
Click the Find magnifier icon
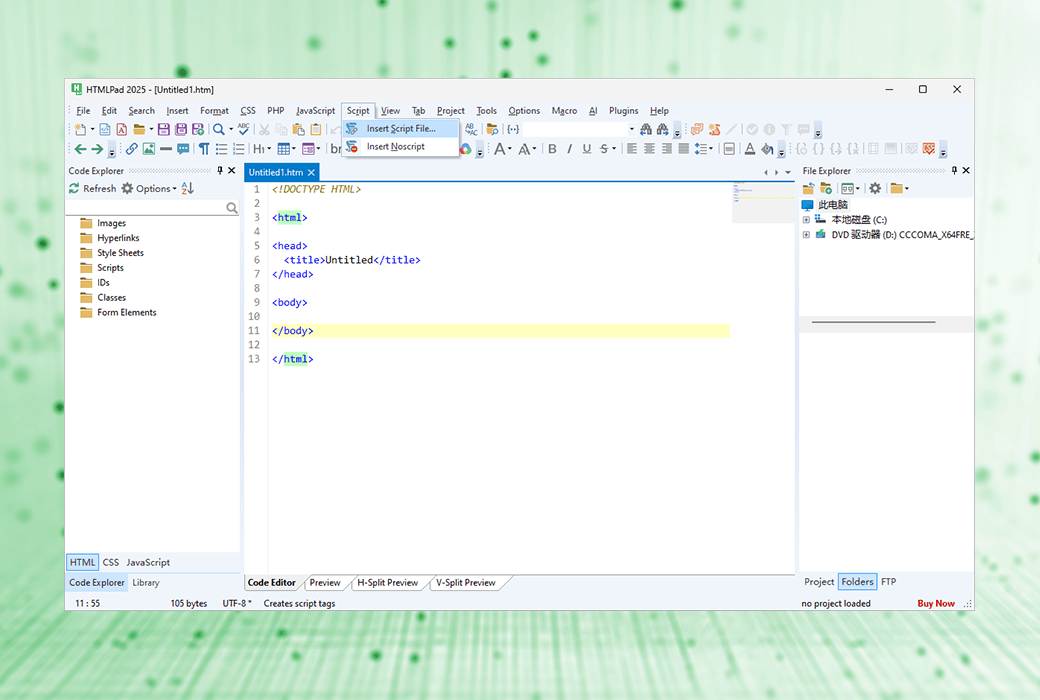[x=218, y=129]
